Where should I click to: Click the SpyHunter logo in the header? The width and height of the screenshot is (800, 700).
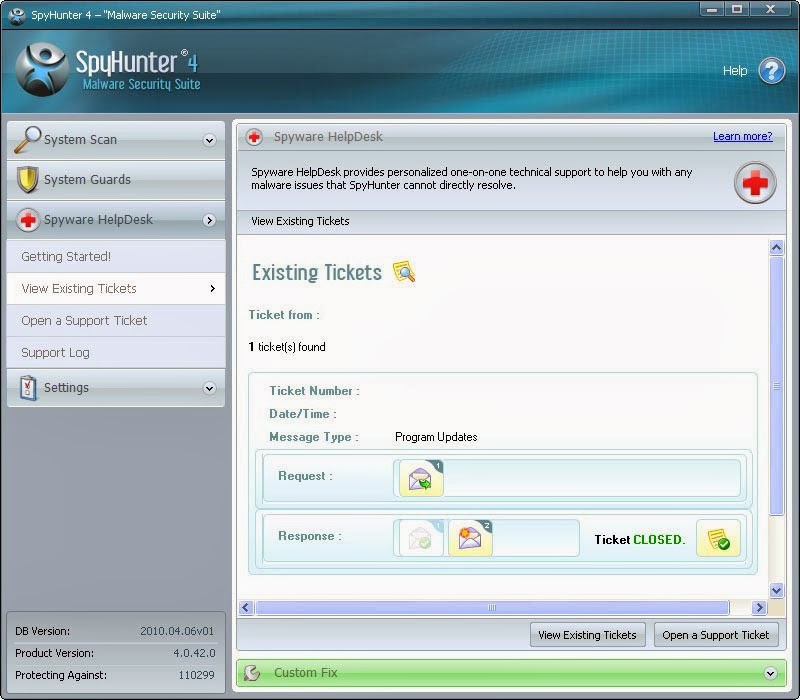[42, 70]
